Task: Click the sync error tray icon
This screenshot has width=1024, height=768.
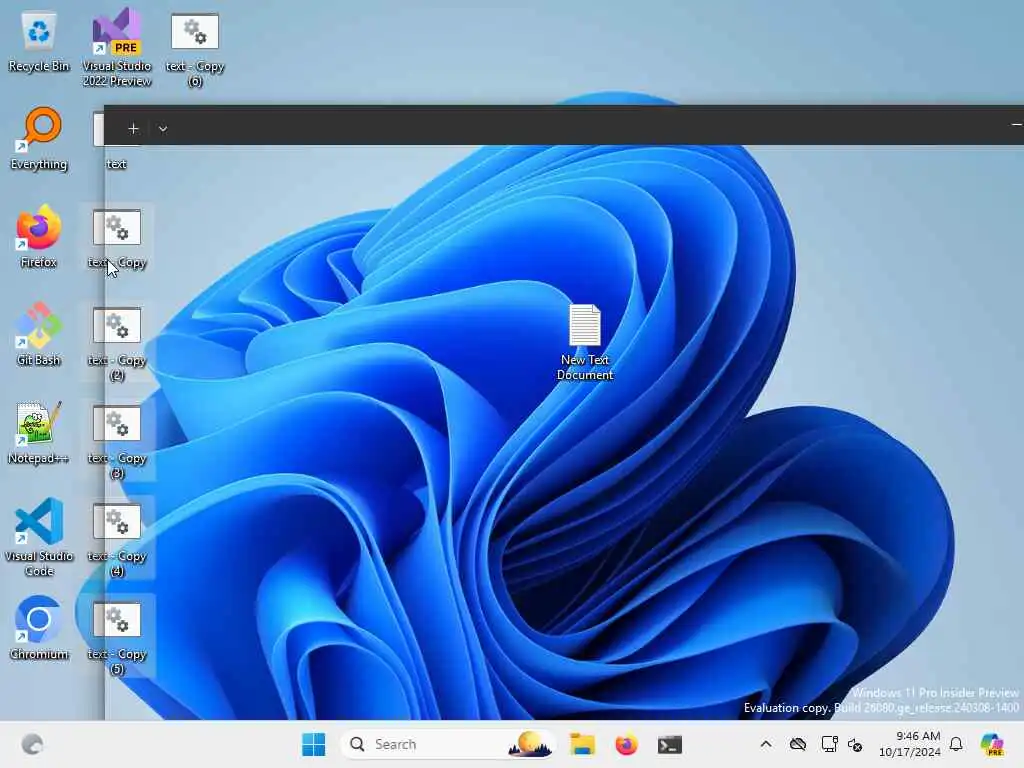Action: point(855,744)
